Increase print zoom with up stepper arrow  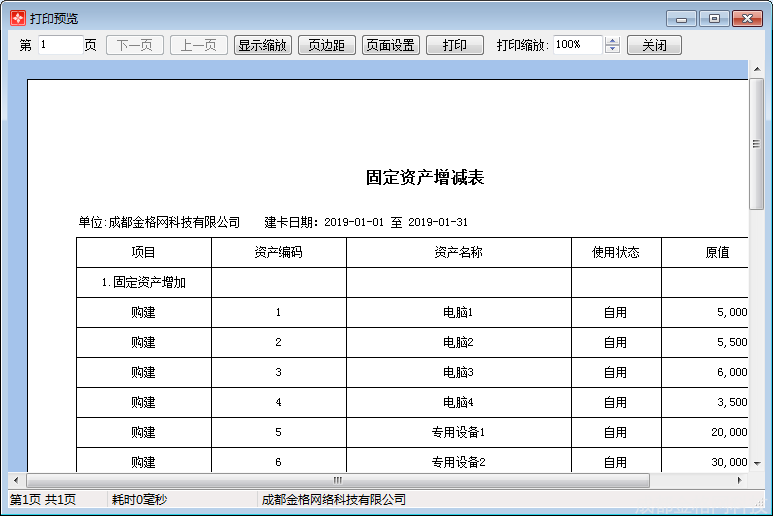click(x=613, y=41)
